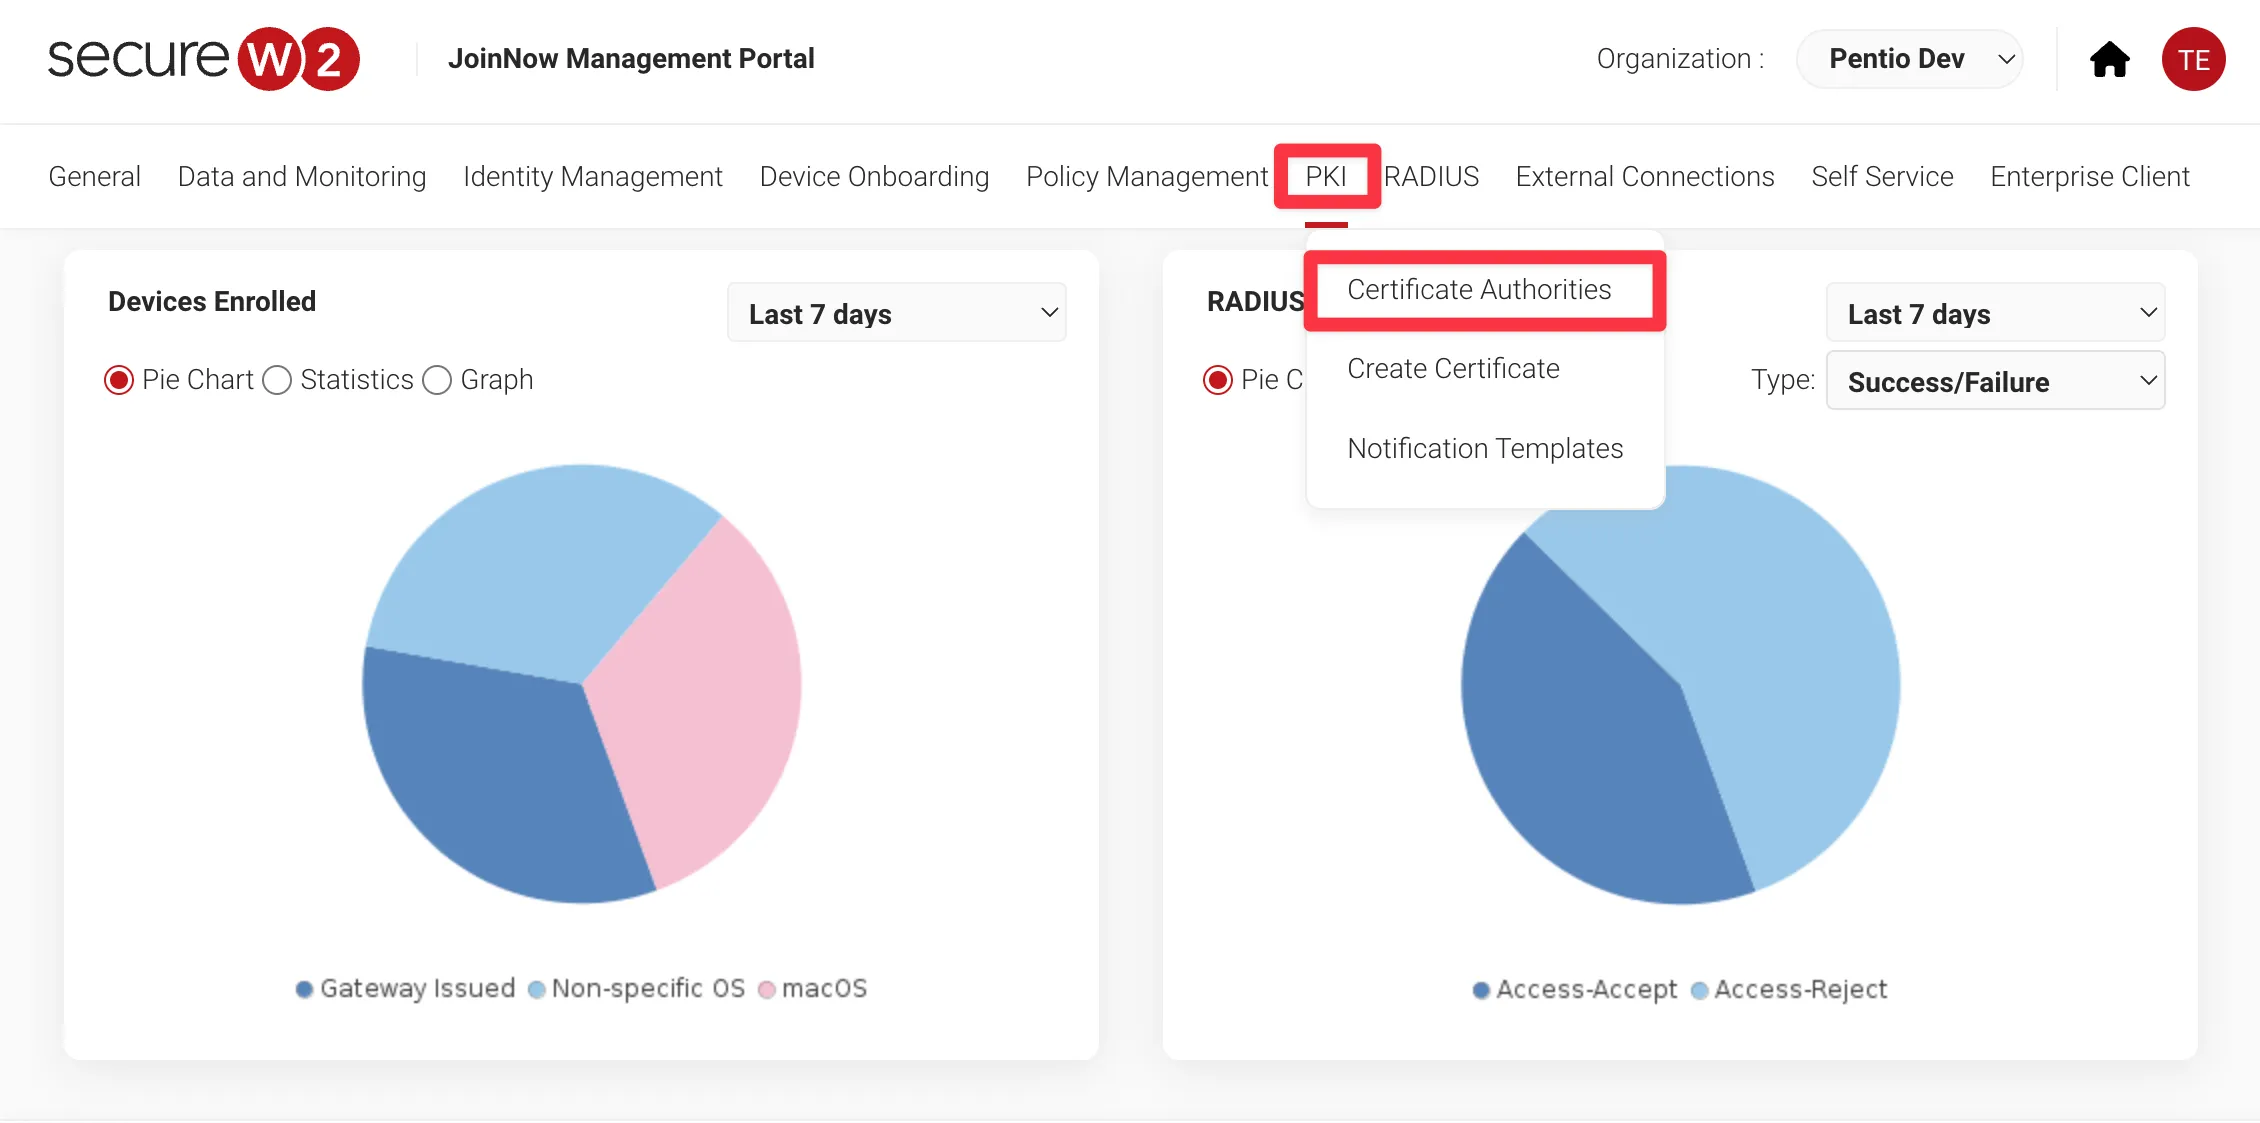2260x1123 pixels.
Task: Select the Statistics radio button
Action: click(x=277, y=380)
